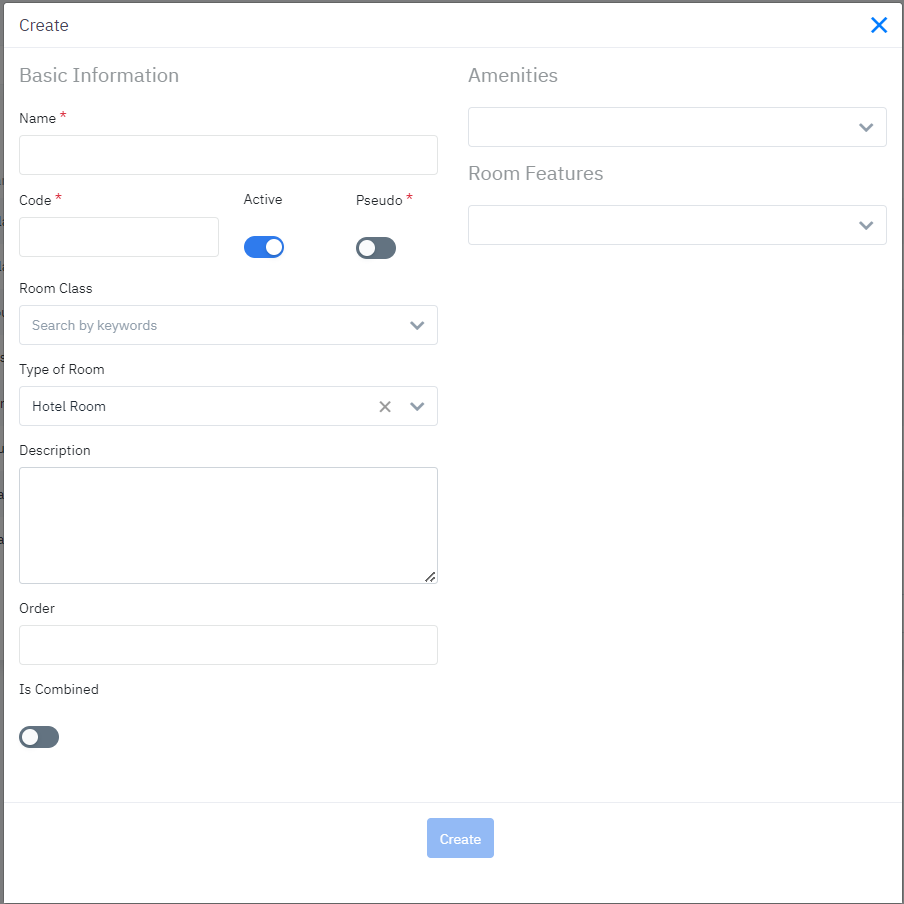Open the Type of Room dropdown

[200, 406]
